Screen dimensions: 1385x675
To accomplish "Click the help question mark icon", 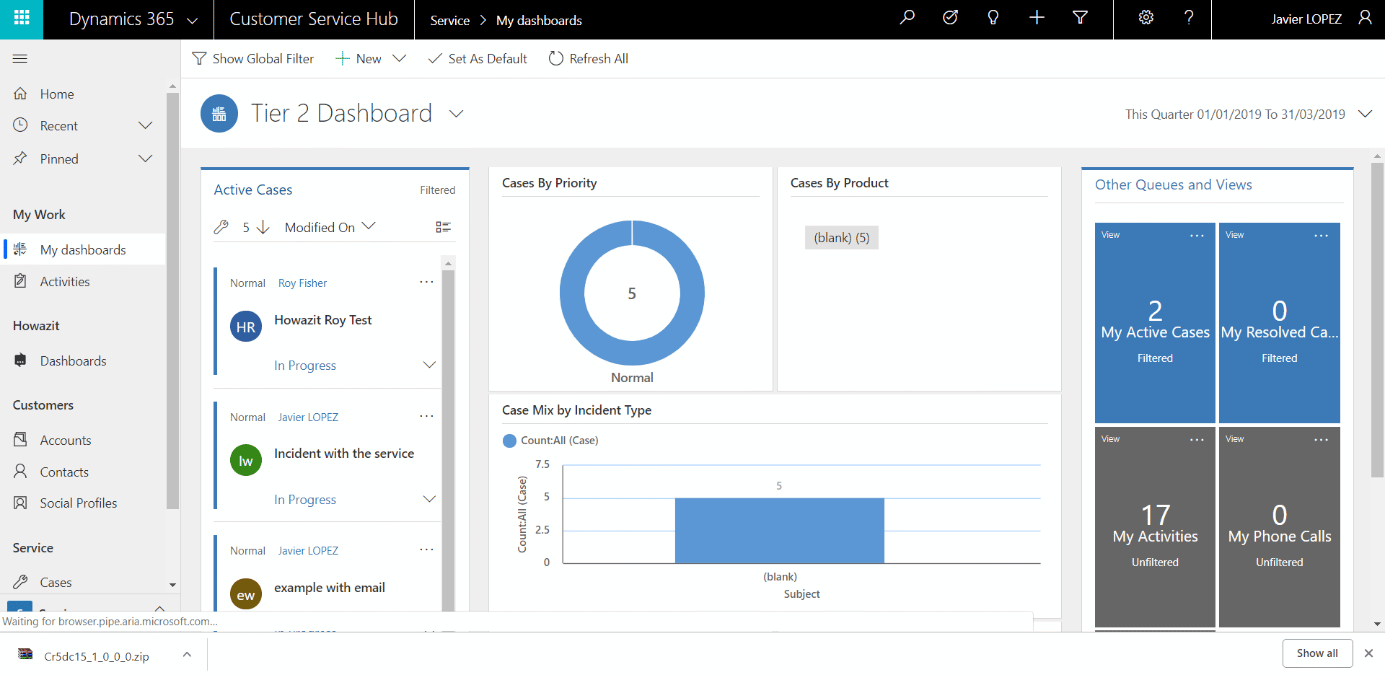I will click(x=1189, y=18).
